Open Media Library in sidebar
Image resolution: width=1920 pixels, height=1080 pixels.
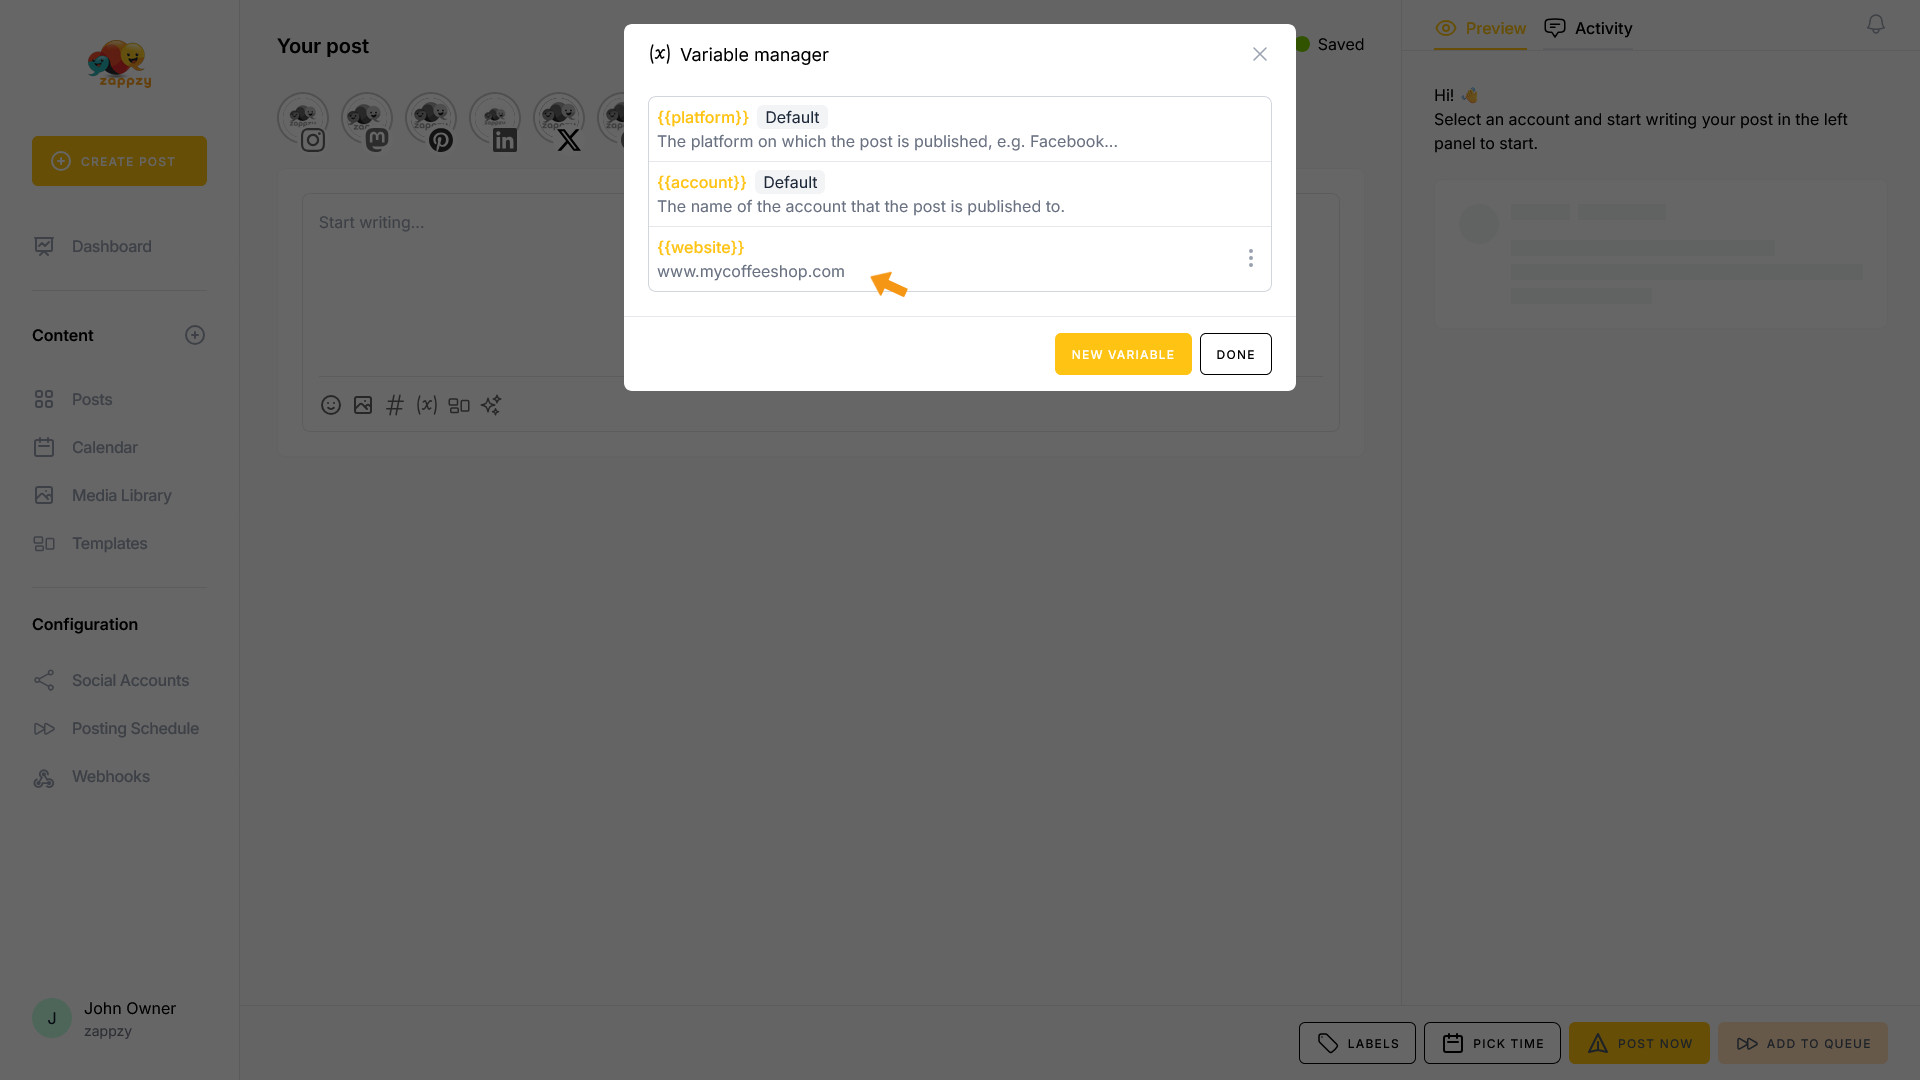(x=121, y=495)
